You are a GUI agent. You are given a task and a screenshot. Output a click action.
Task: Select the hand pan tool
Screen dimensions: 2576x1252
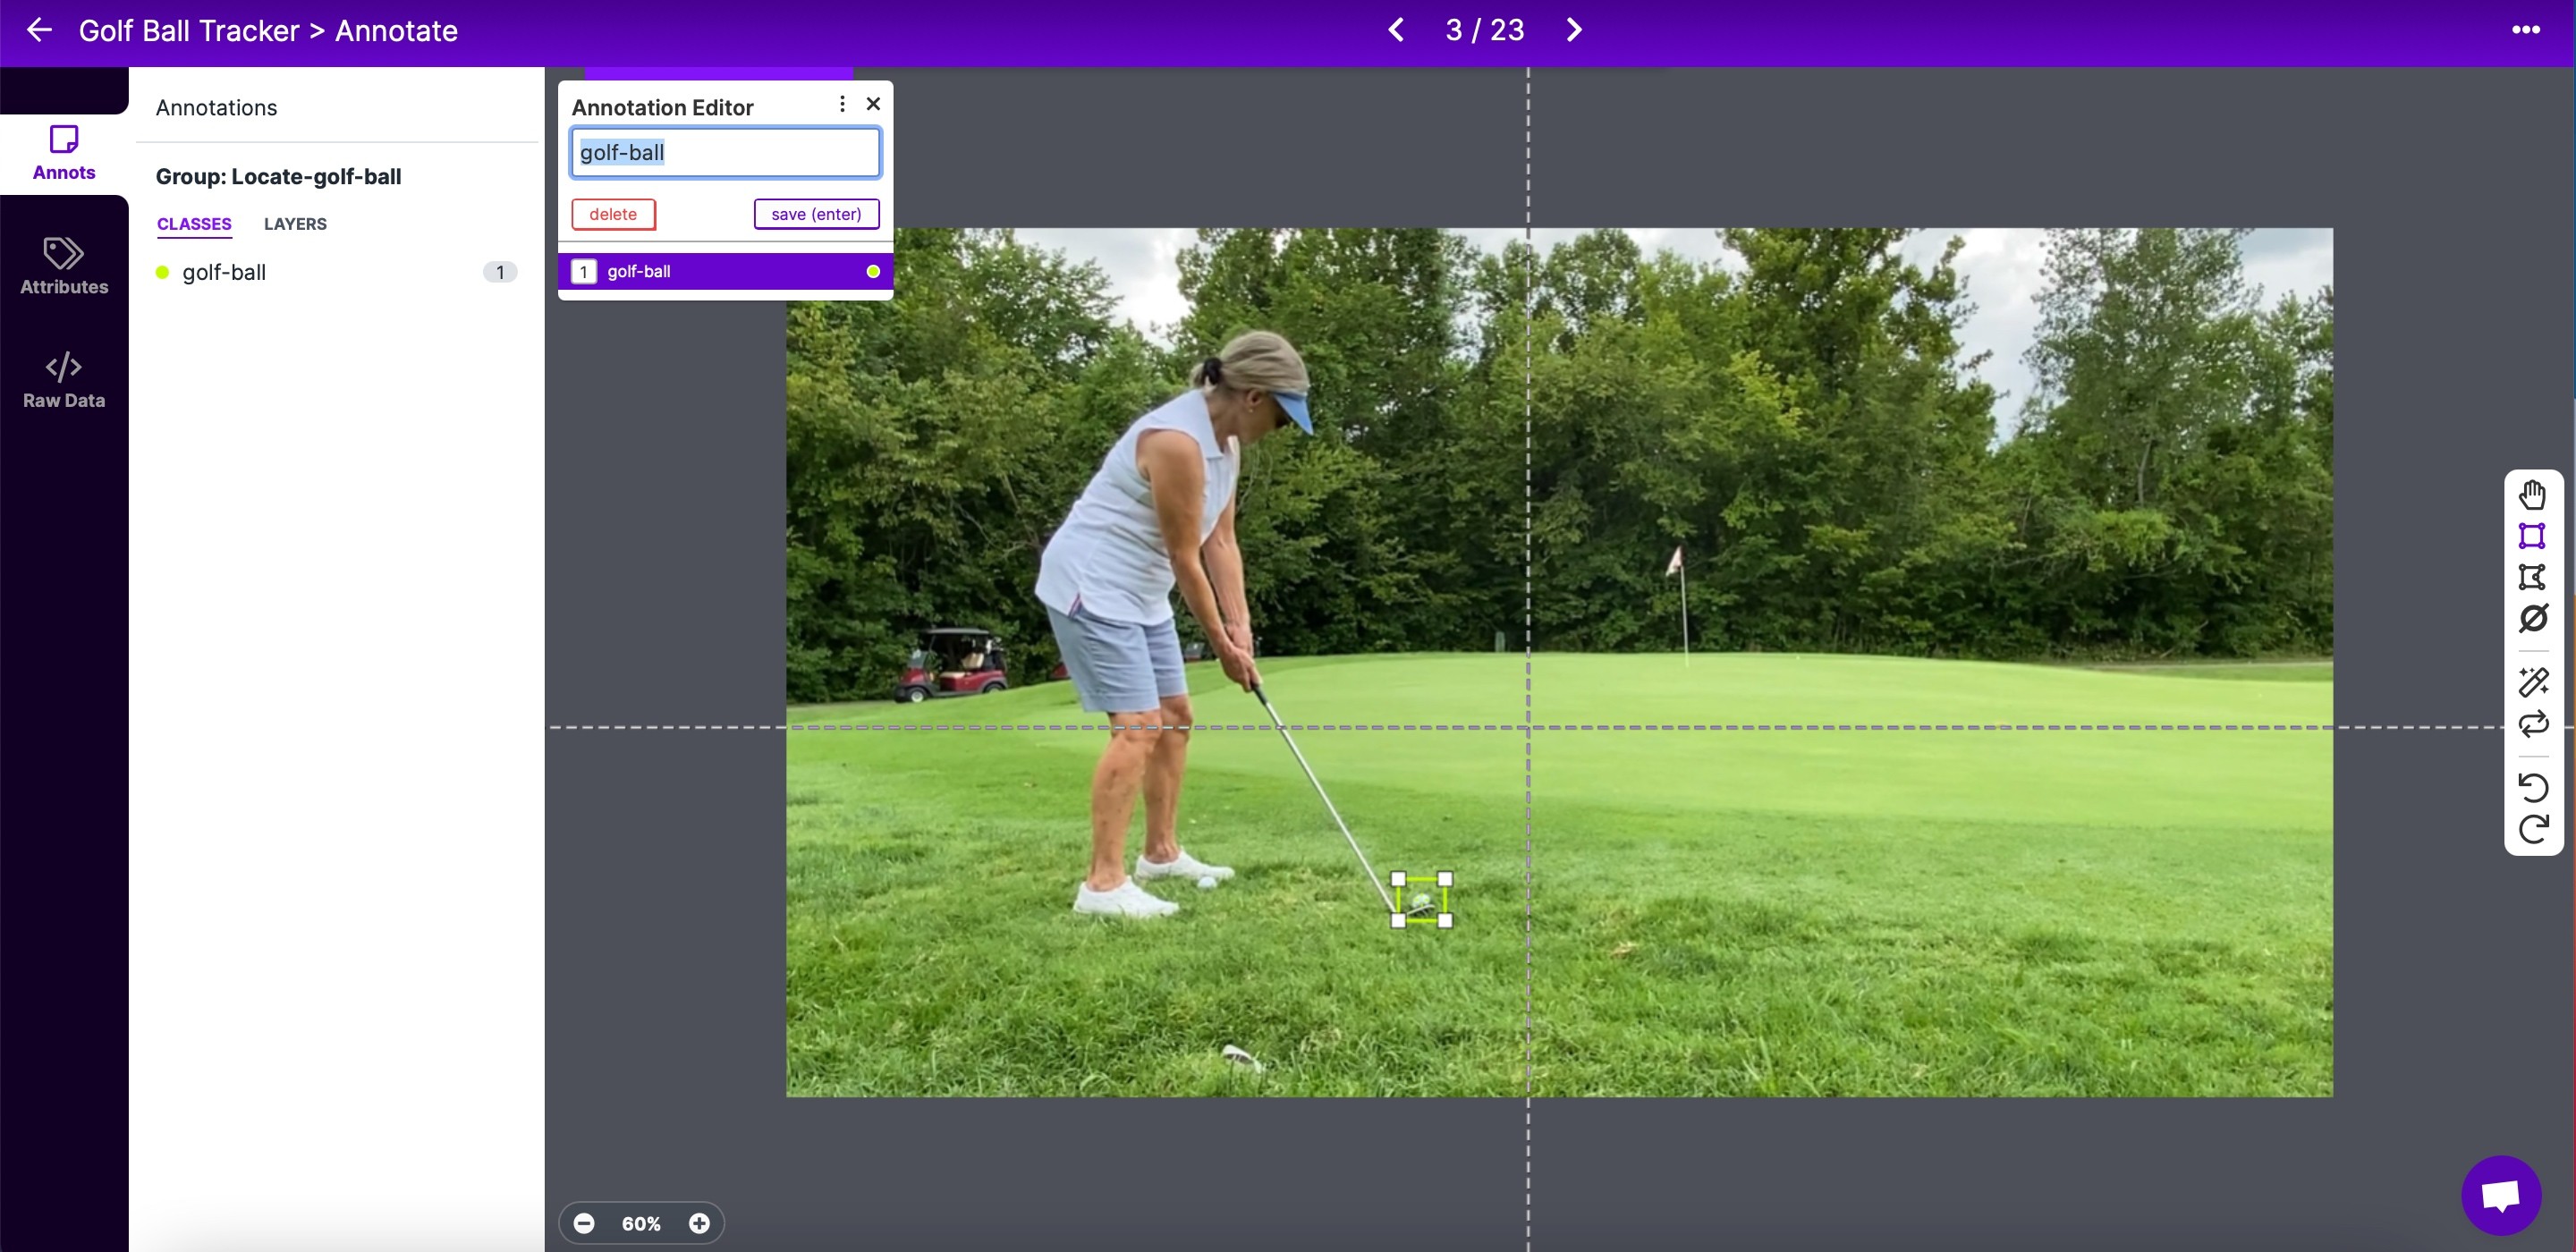[x=2532, y=494]
